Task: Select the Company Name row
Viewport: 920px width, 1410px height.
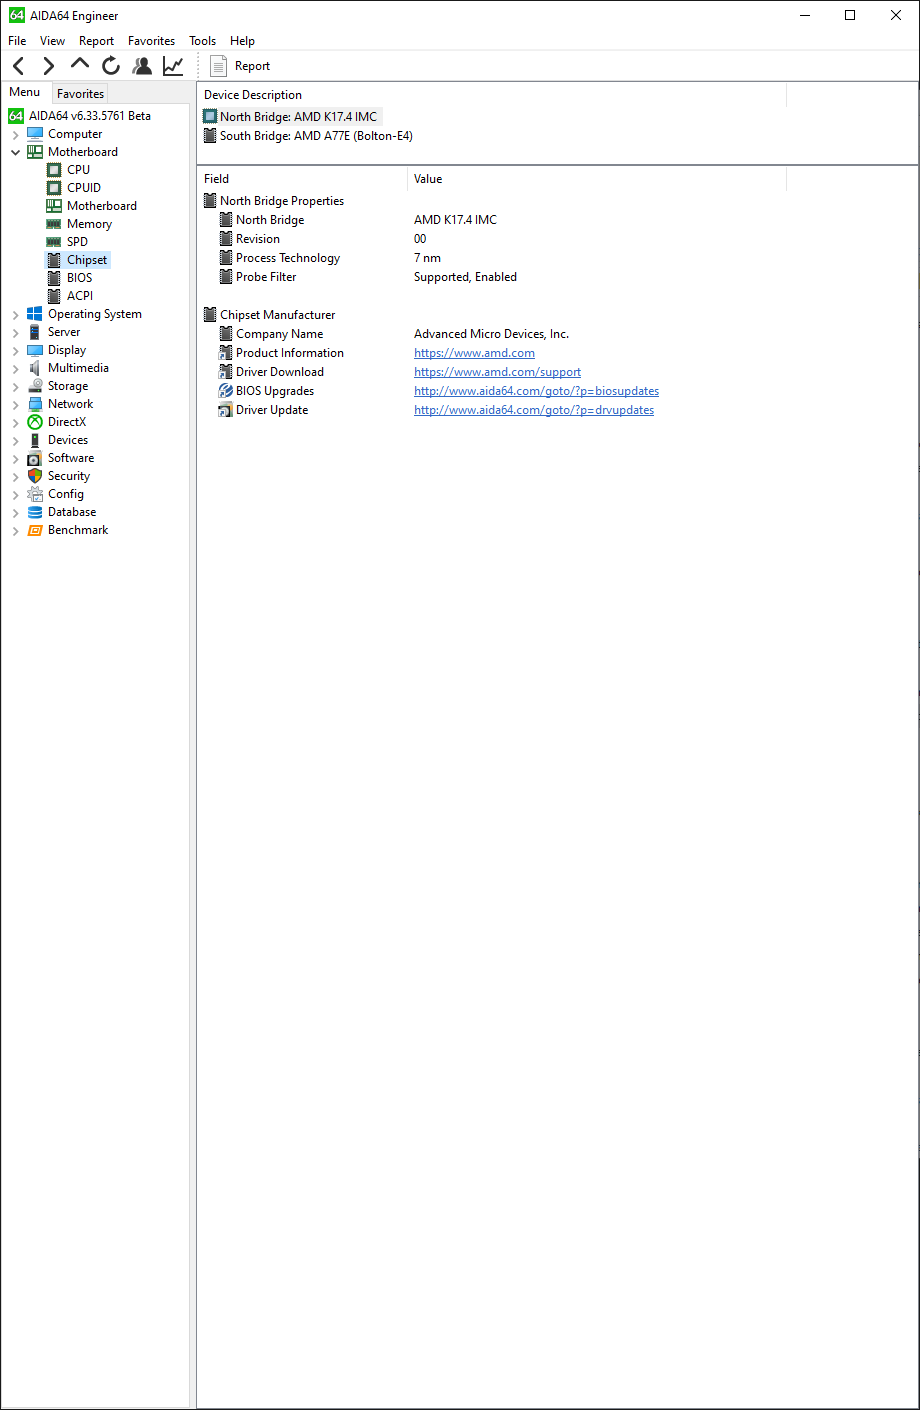Action: (492, 334)
